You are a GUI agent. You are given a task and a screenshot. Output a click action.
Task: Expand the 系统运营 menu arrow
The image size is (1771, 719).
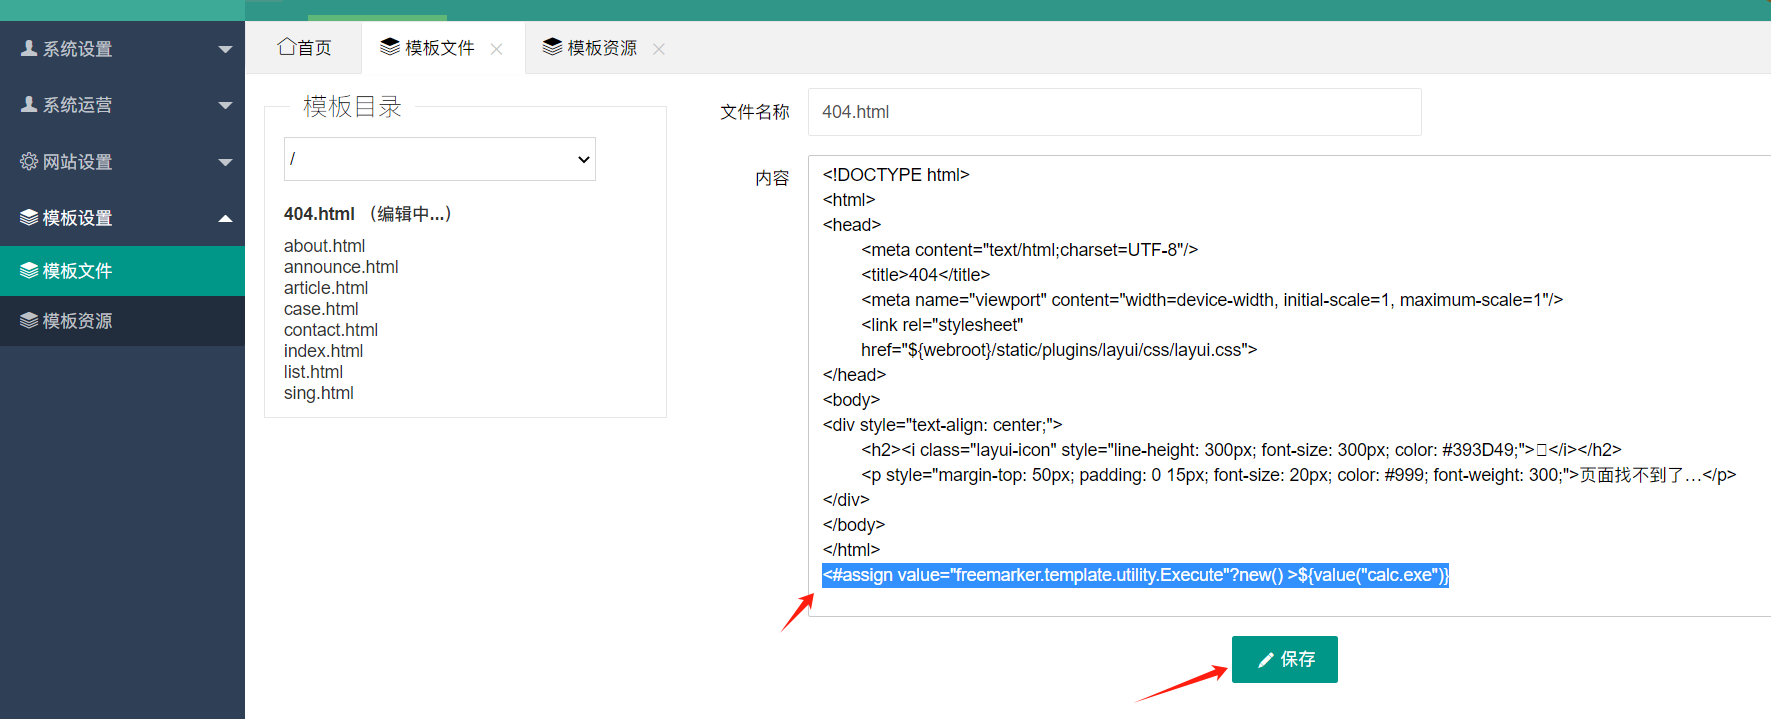click(x=225, y=105)
